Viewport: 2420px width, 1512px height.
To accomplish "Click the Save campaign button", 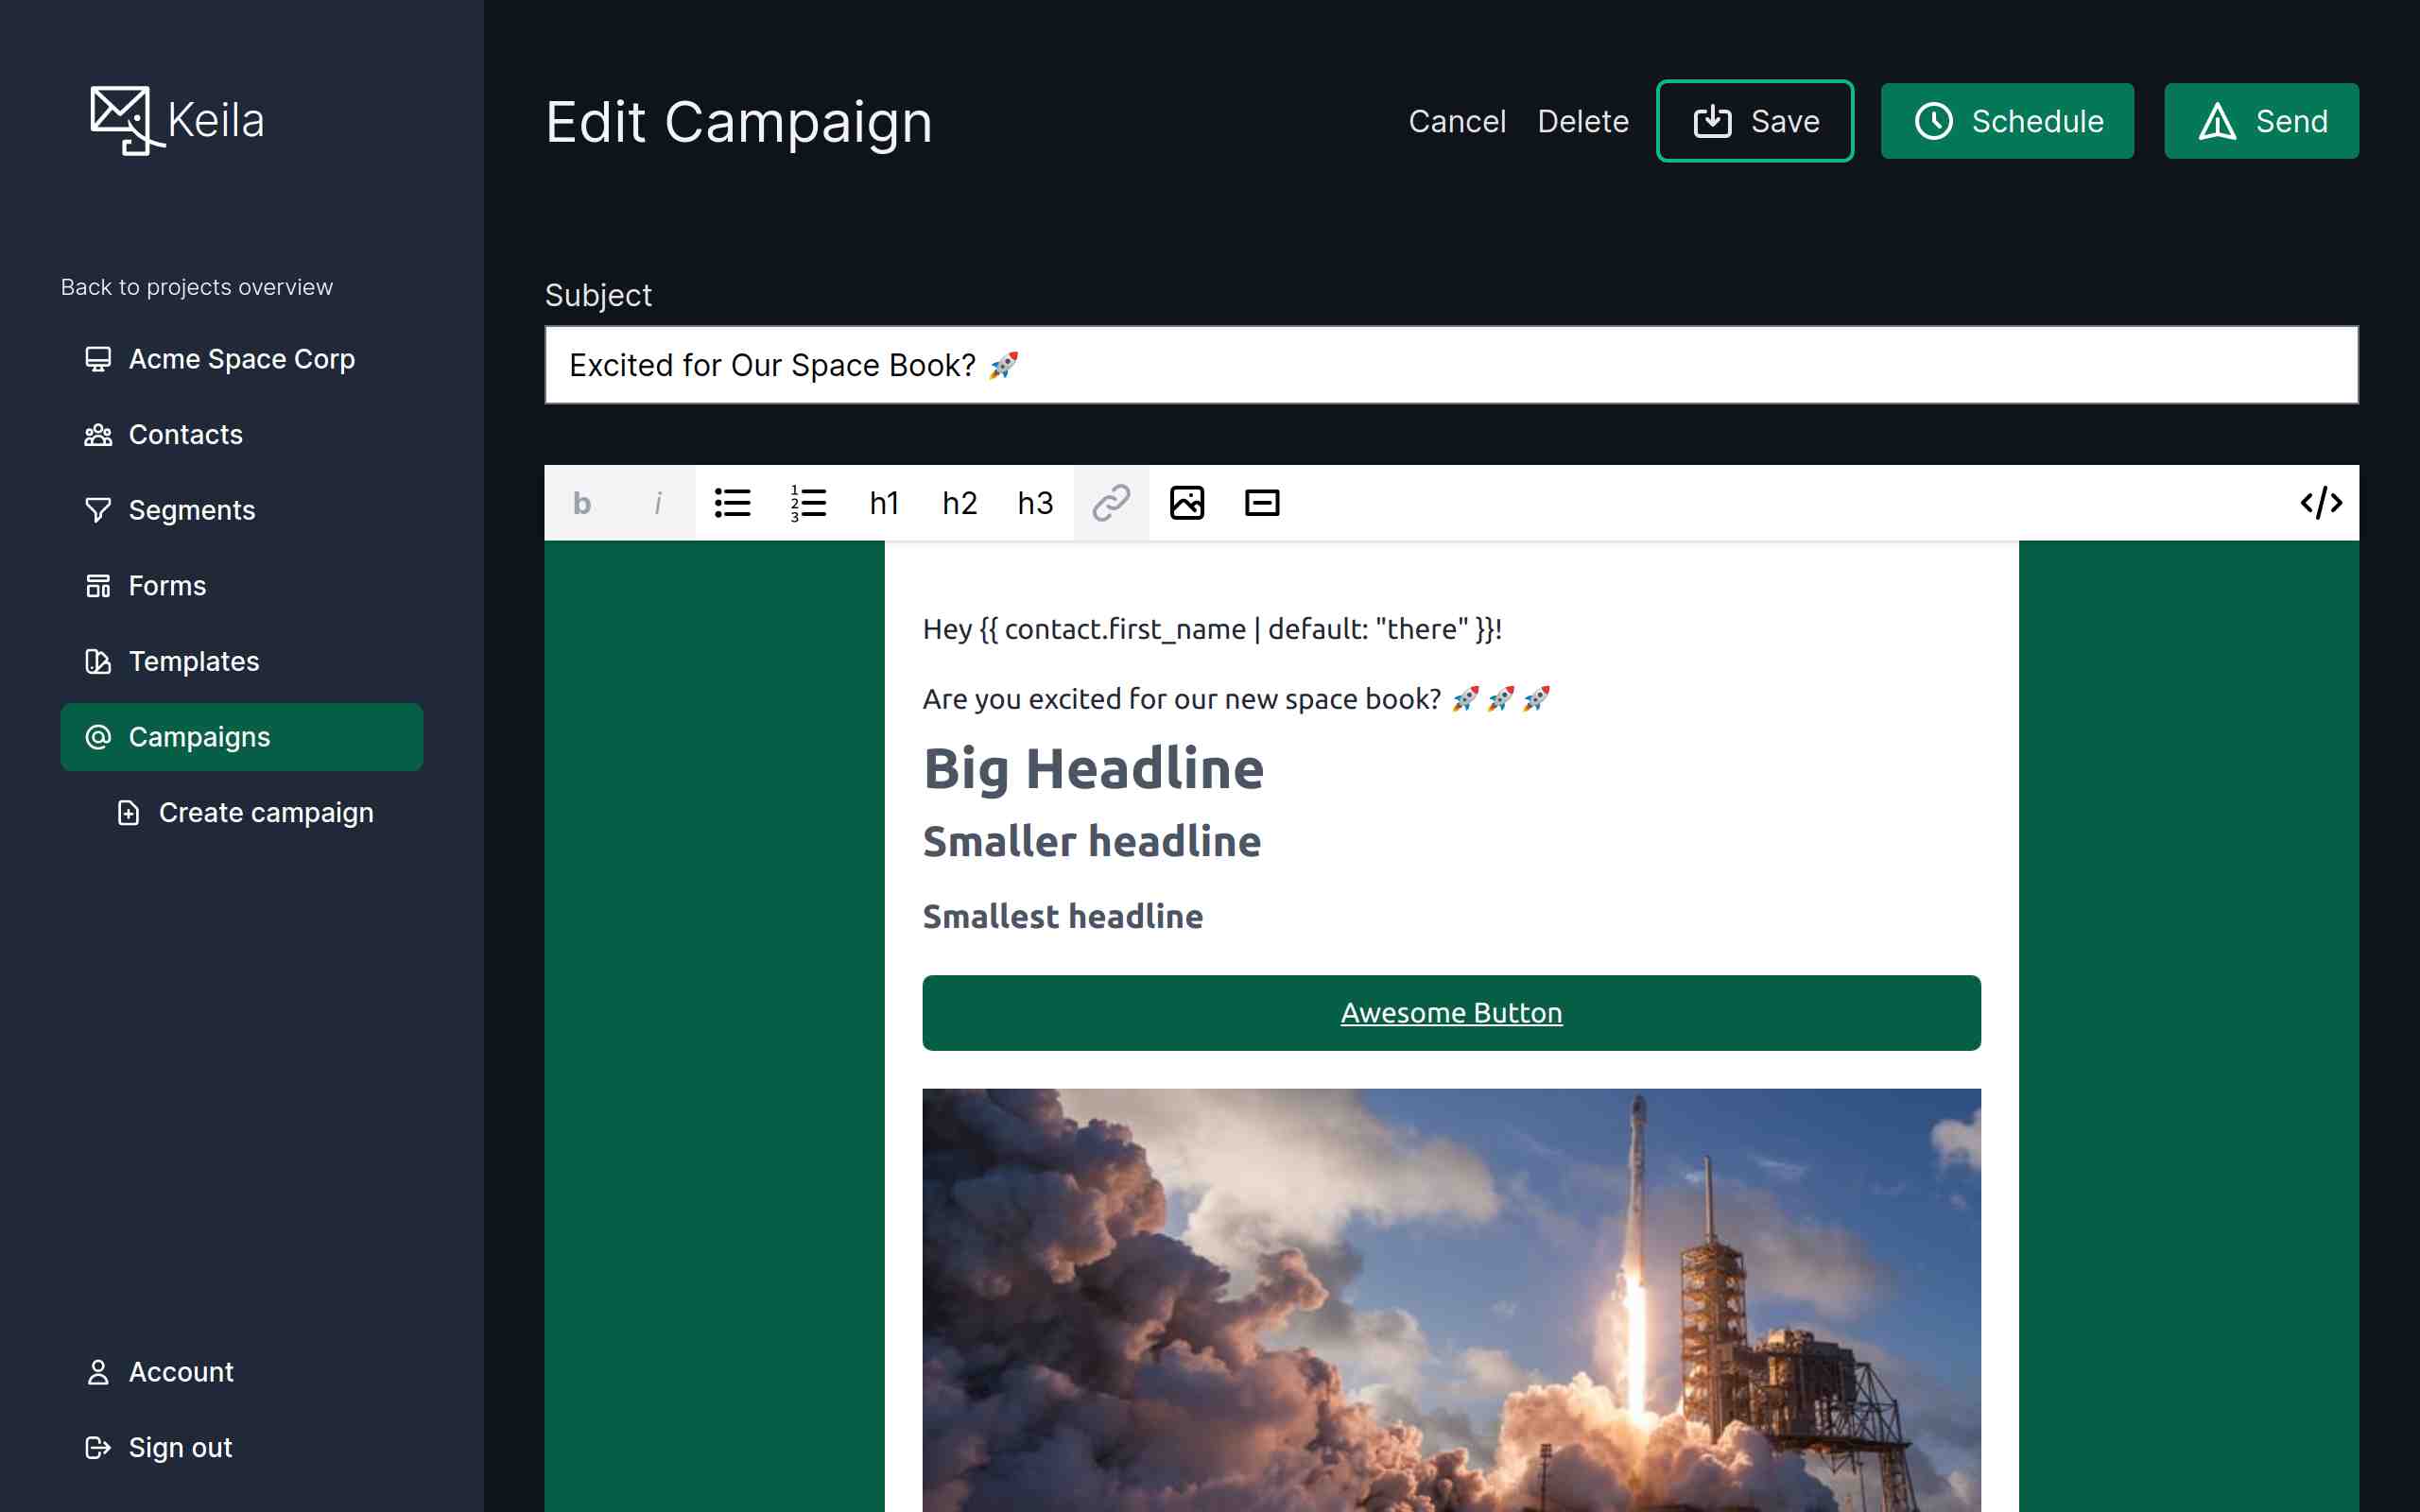I will 1754,120.
